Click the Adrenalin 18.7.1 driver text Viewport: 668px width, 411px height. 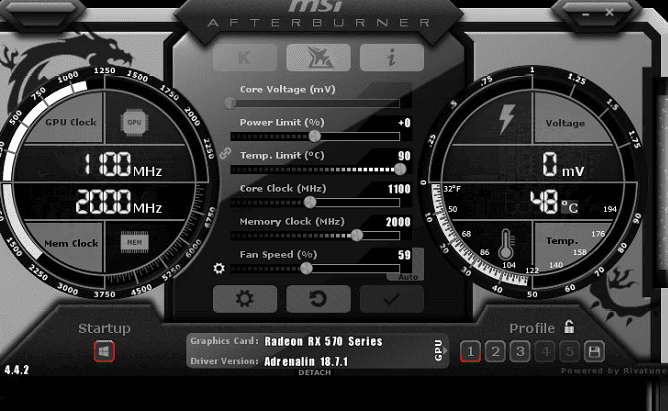coord(306,362)
